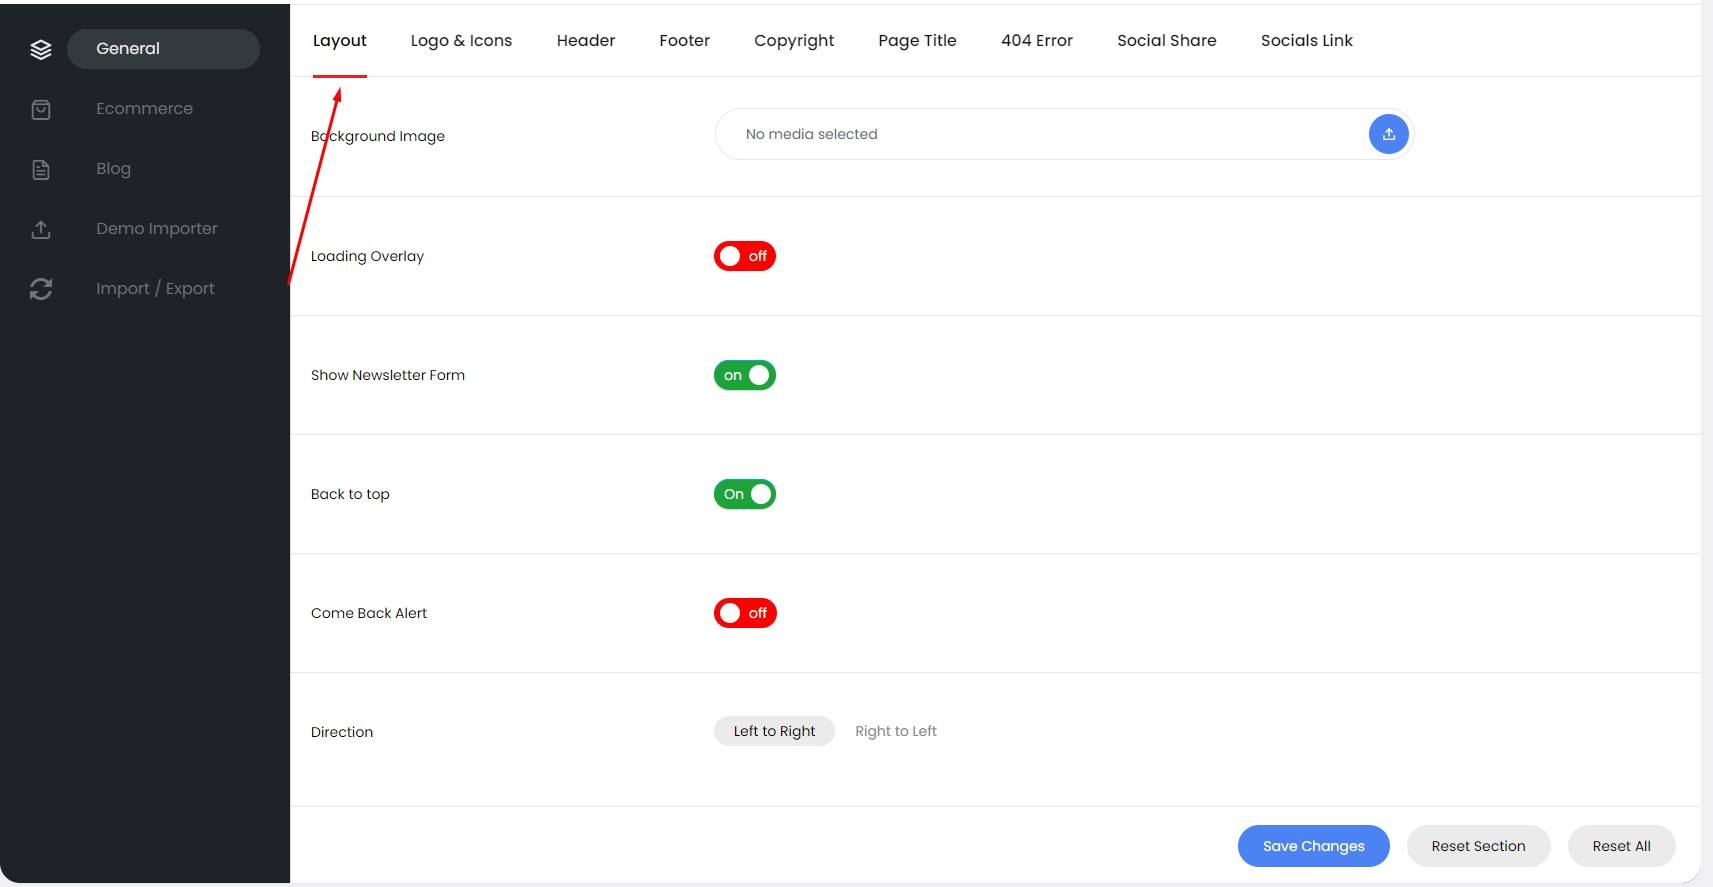Select Right to Left direction
The image size is (1713, 887).
895,731
